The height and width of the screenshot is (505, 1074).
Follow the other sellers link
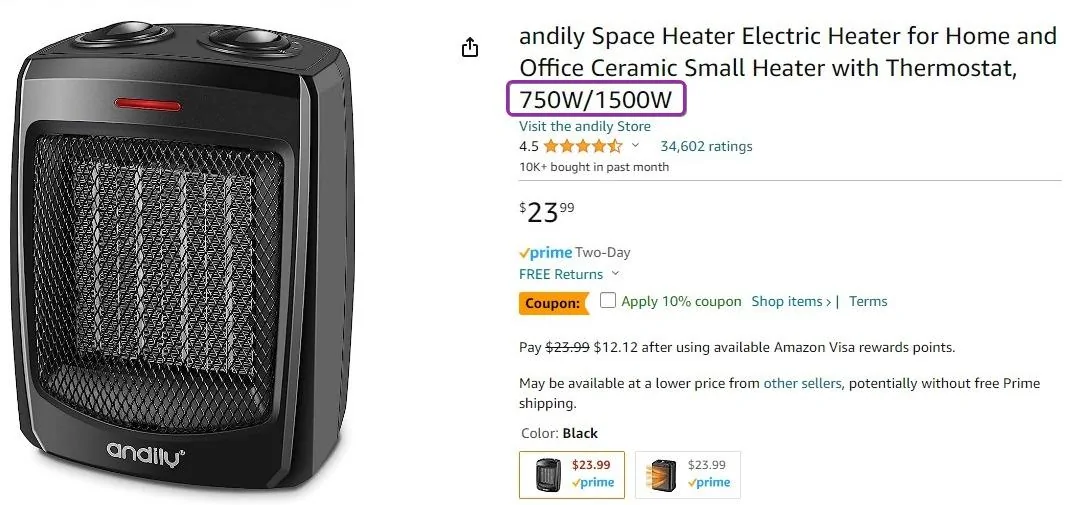[x=802, y=384]
